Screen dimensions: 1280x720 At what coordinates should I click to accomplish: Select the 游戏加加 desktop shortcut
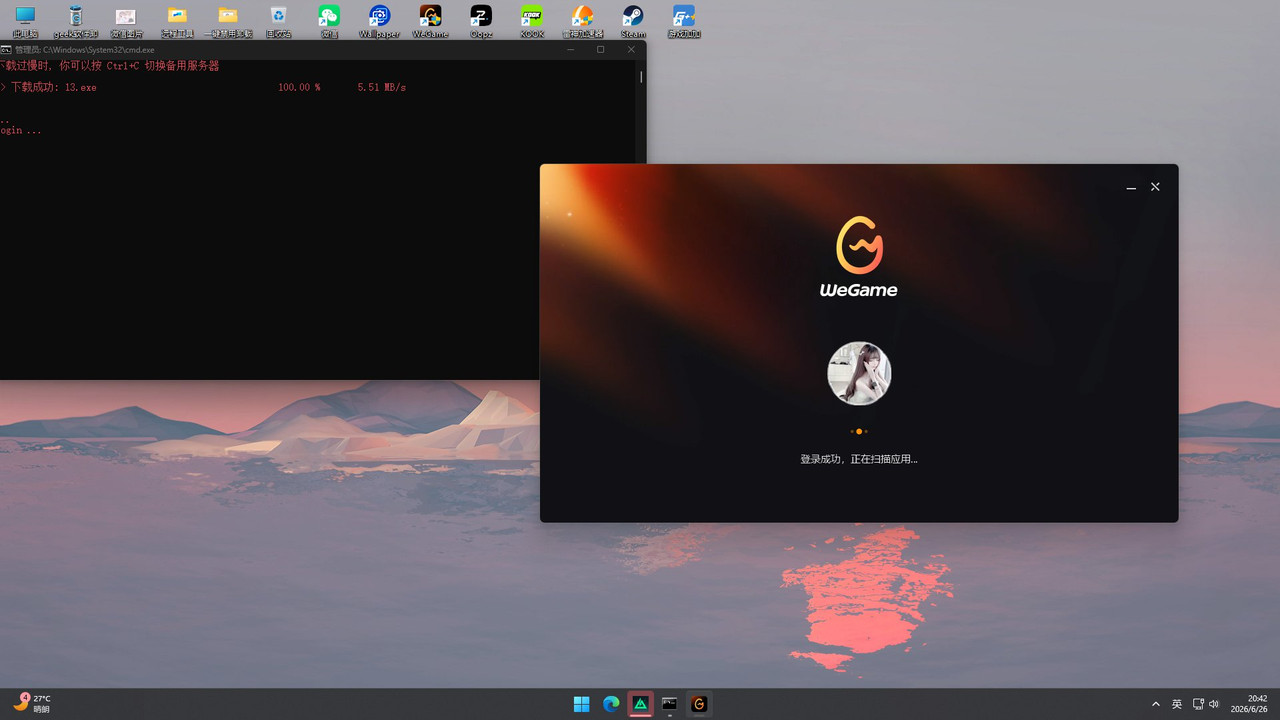684,20
